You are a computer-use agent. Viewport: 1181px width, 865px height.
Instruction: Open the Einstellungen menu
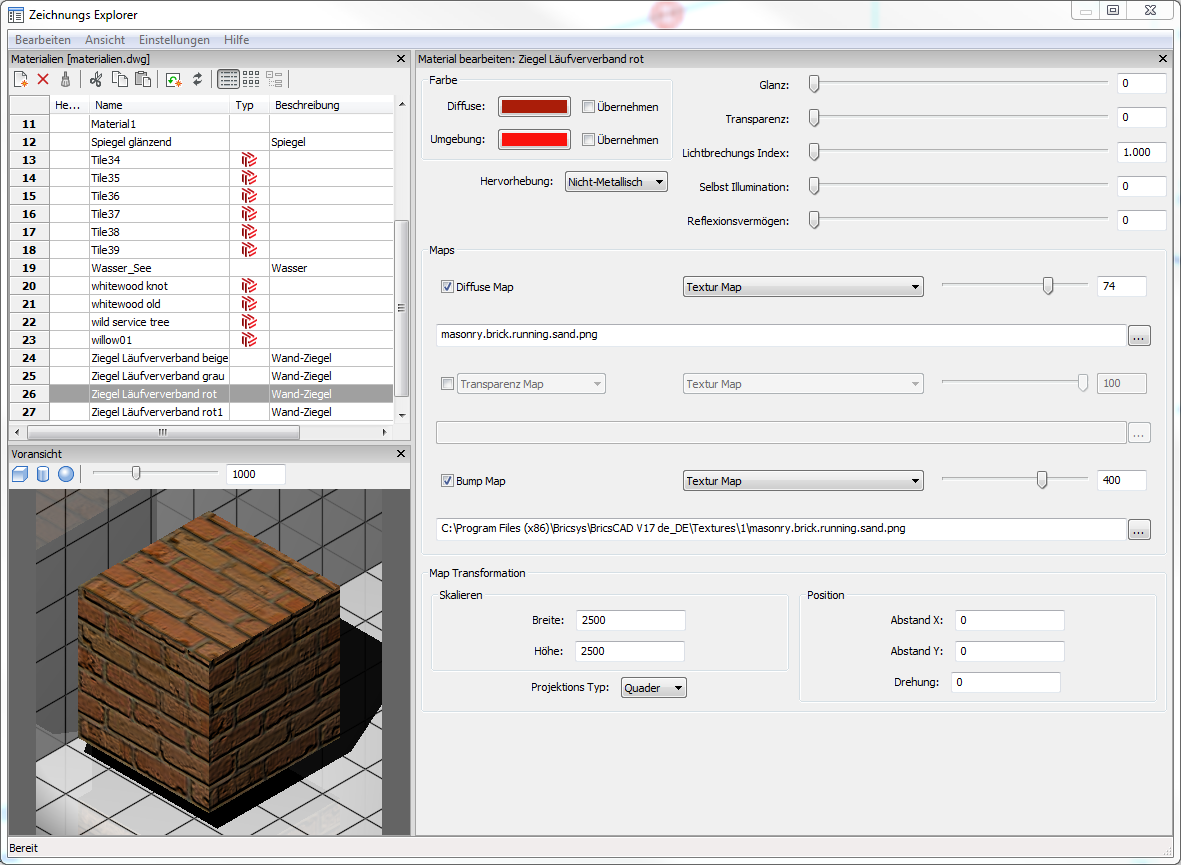click(x=174, y=40)
